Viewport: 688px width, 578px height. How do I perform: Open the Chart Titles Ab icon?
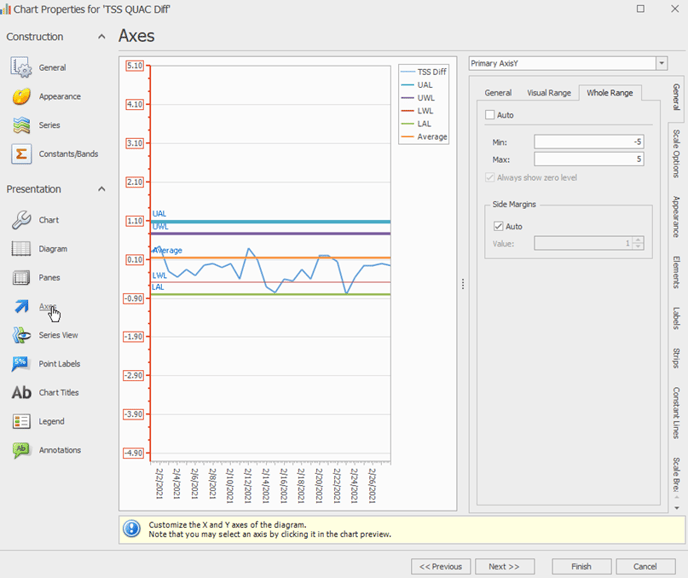(x=21, y=392)
